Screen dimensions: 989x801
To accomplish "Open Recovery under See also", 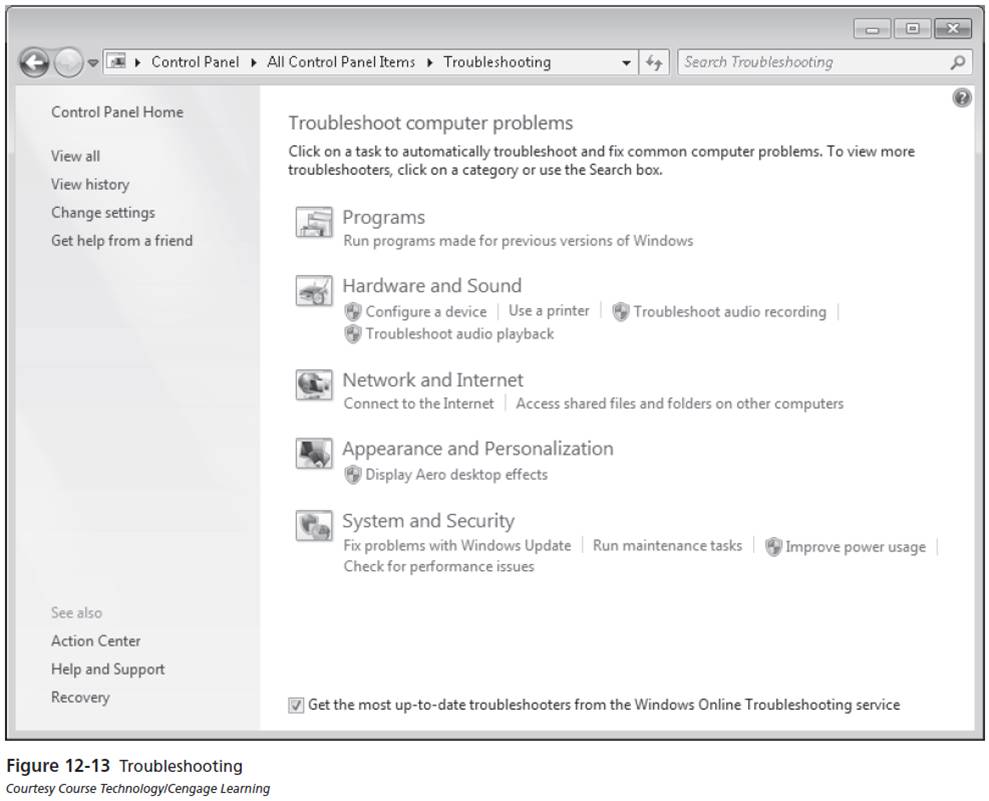I will point(80,698).
